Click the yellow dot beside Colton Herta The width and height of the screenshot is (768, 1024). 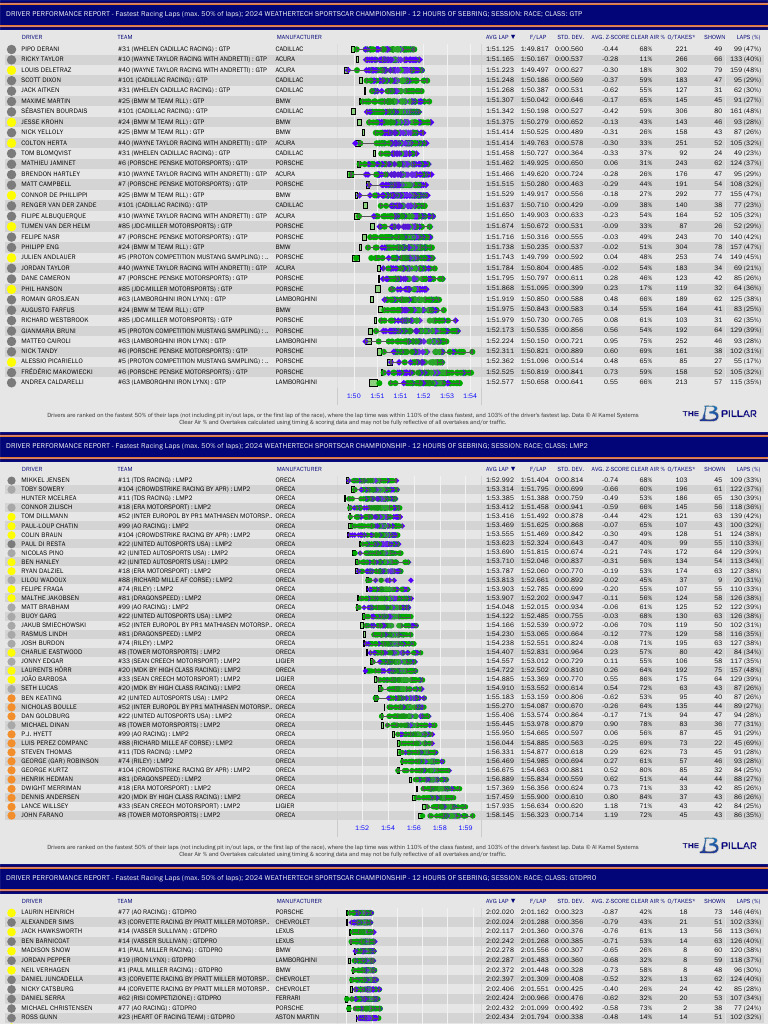[x=11, y=143]
